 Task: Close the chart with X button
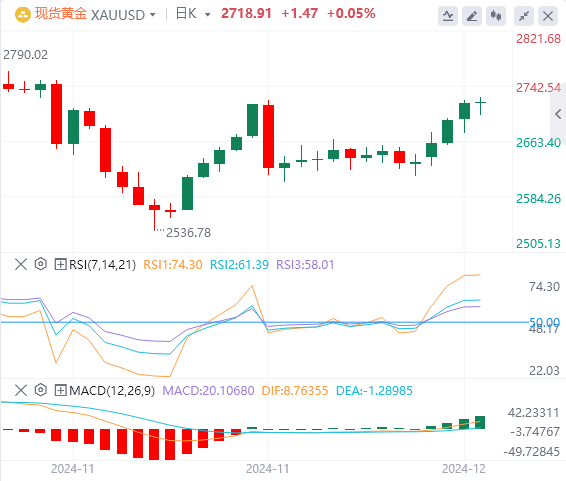click(548, 16)
